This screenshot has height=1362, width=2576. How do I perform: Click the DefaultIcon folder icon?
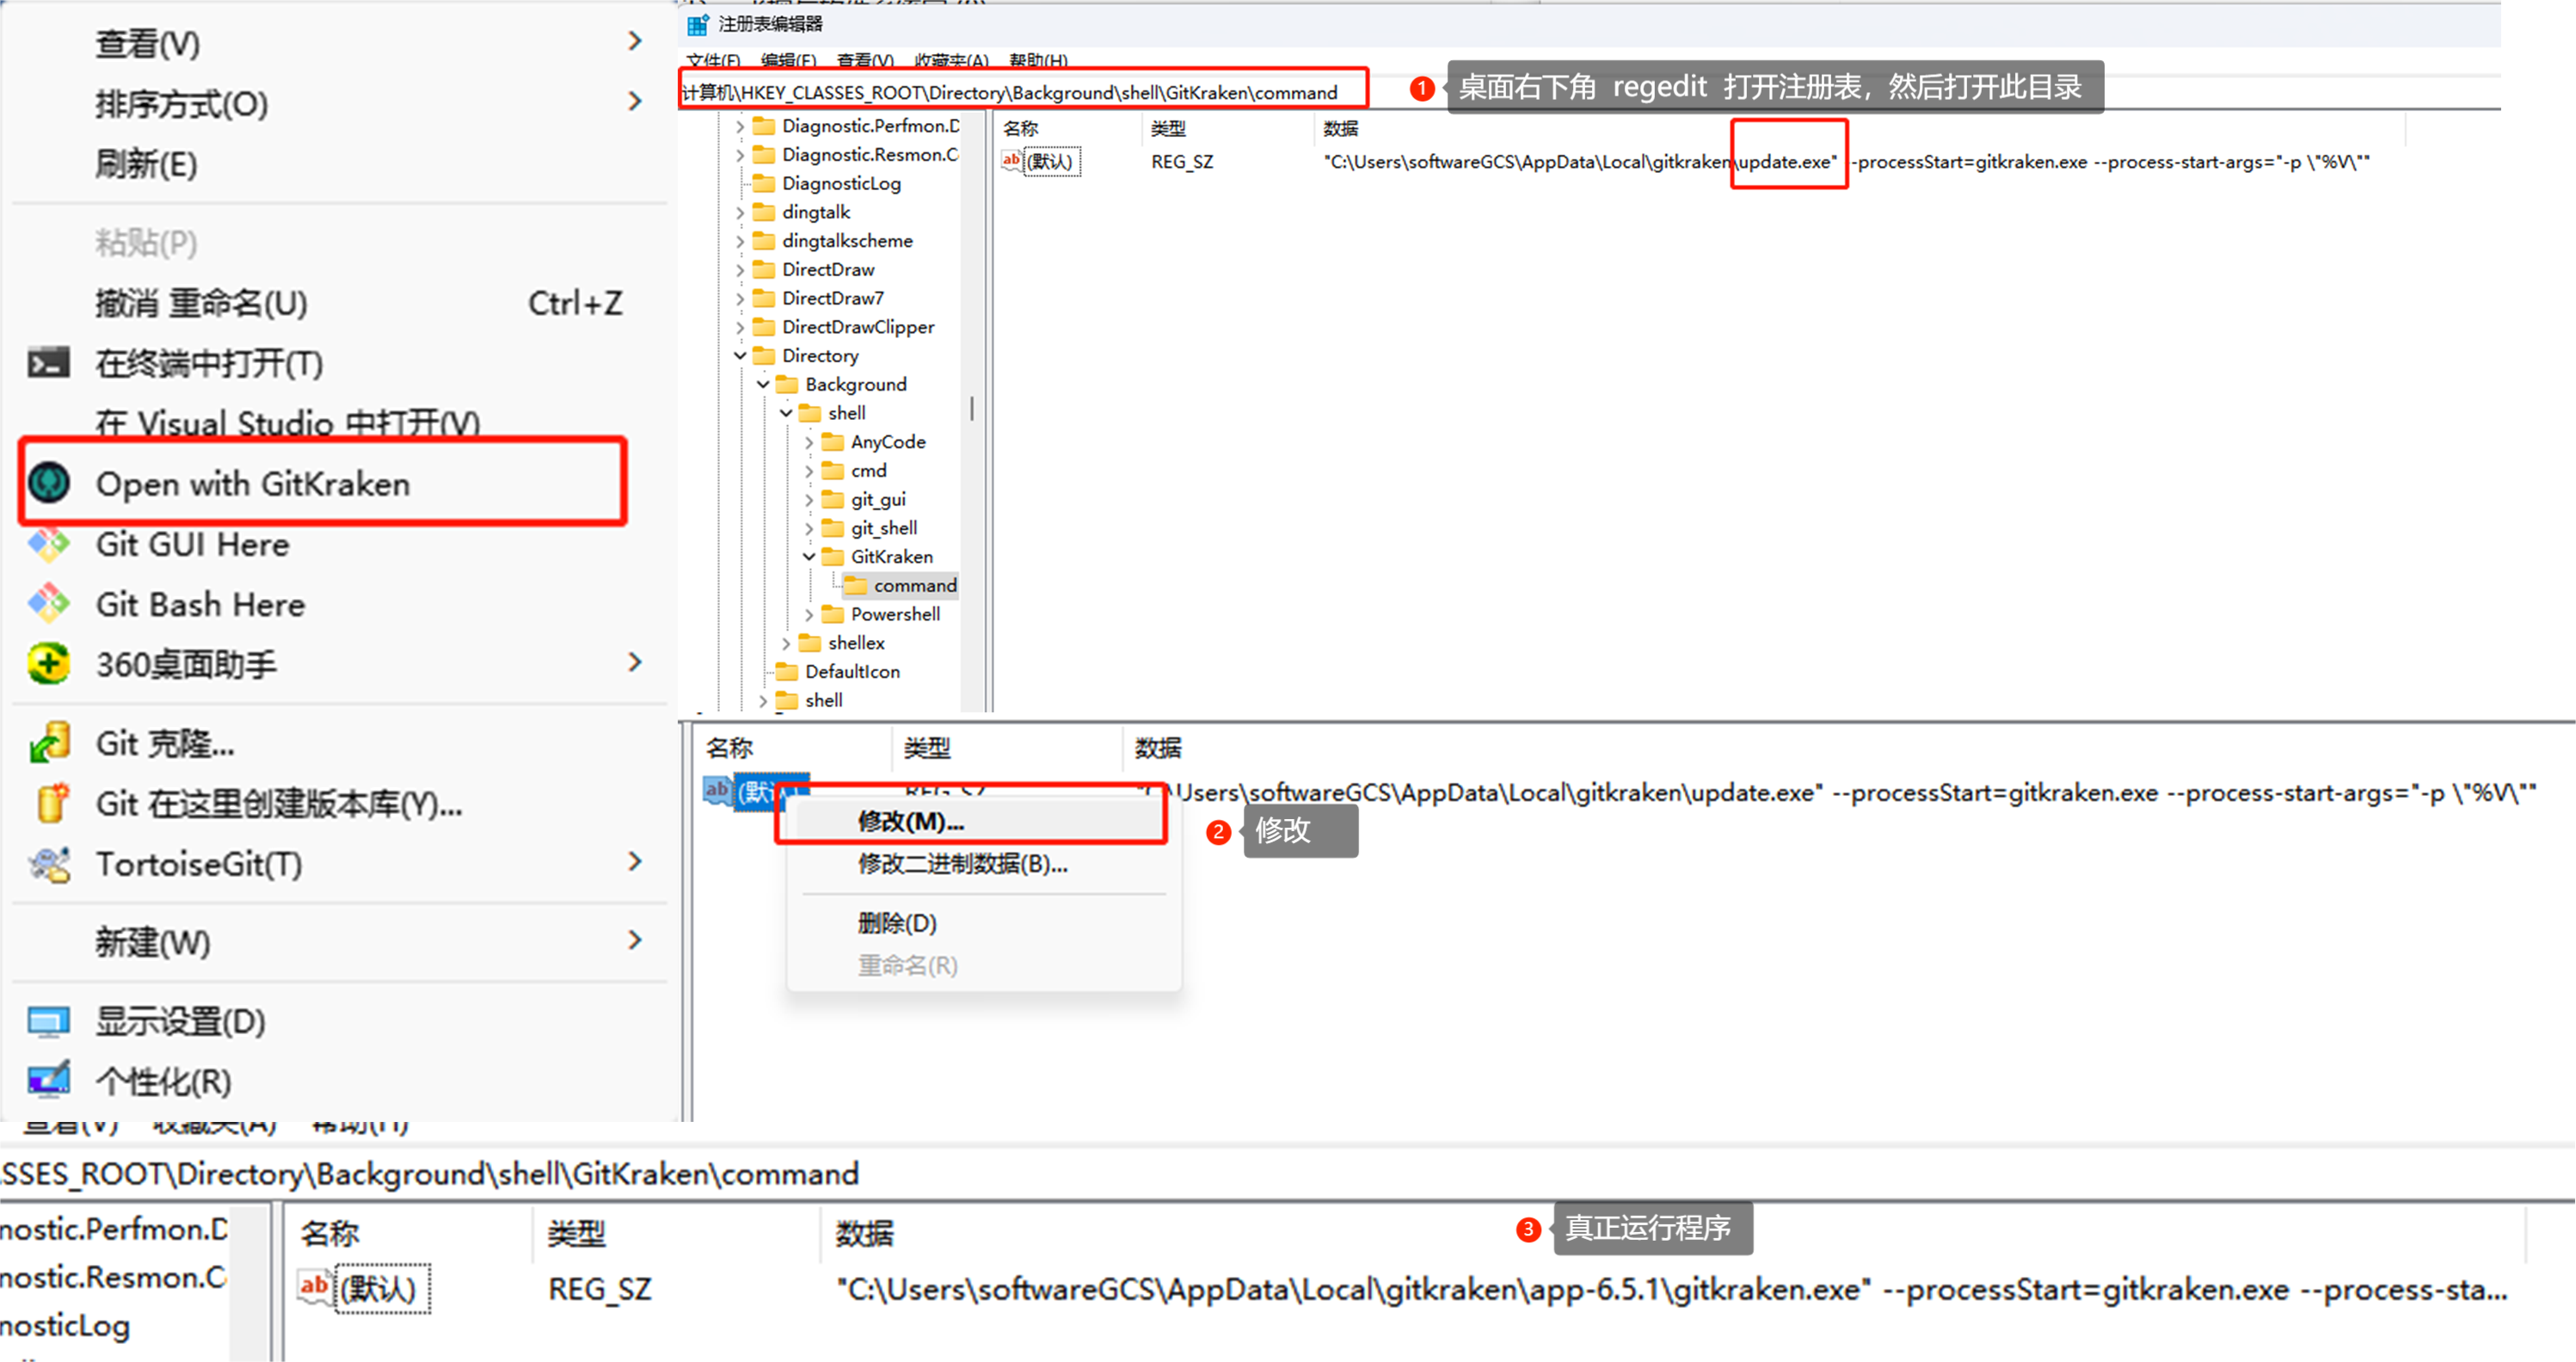pyautogui.click(x=788, y=671)
